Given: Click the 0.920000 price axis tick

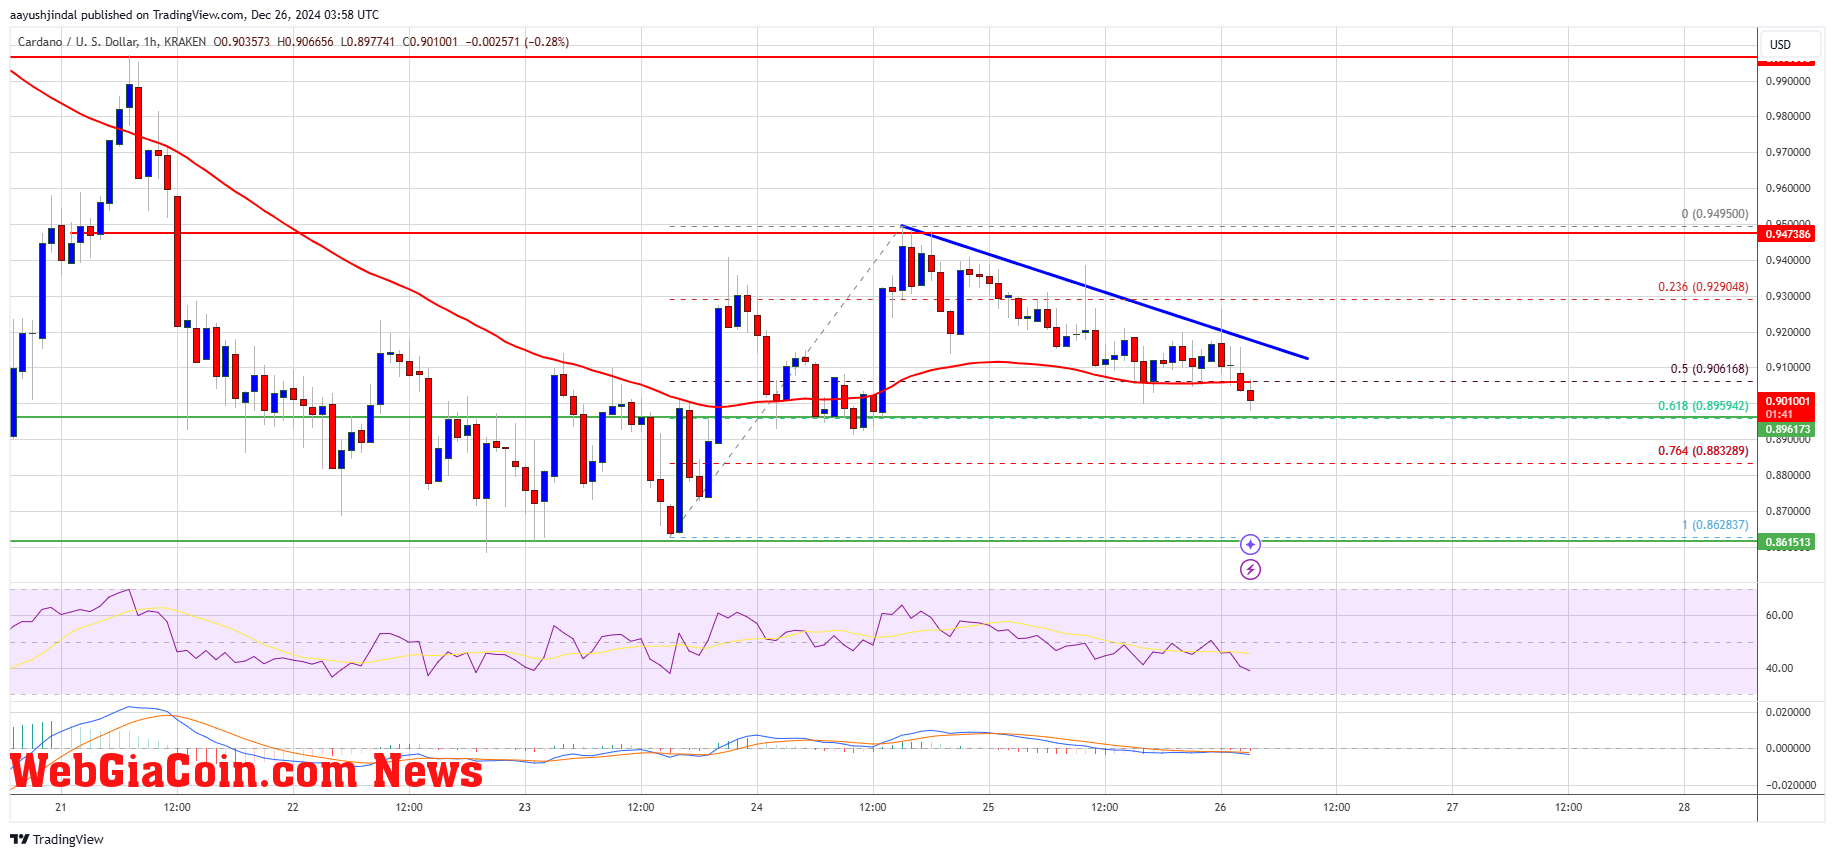Looking at the screenshot, I should [x=1788, y=333].
